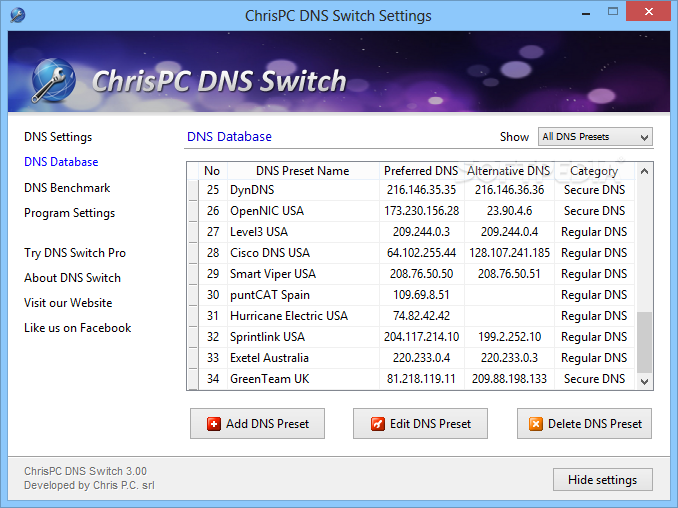Click the orange X icon on Delete DNS Preset
Viewport: 678px width, 508px height.
(x=536, y=424)
